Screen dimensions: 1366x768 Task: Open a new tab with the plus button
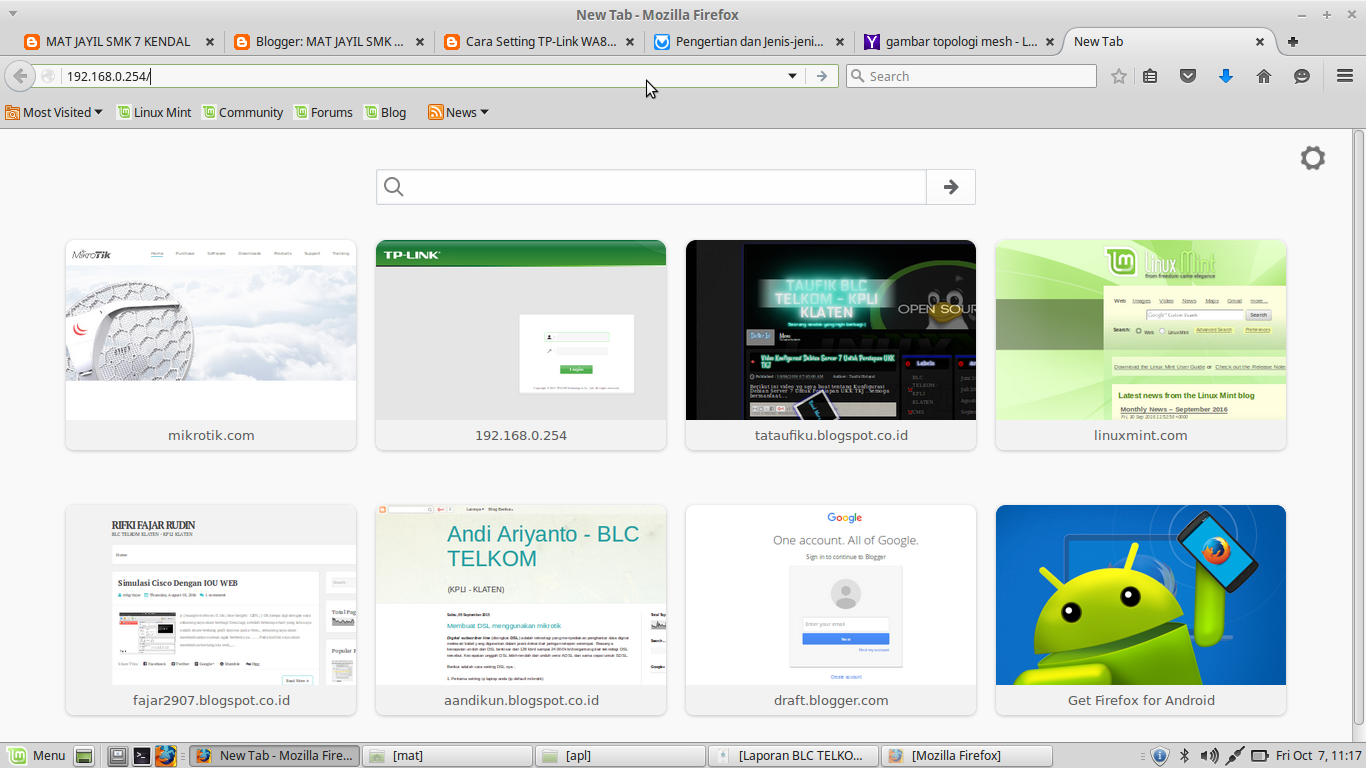coord(1293,42)
